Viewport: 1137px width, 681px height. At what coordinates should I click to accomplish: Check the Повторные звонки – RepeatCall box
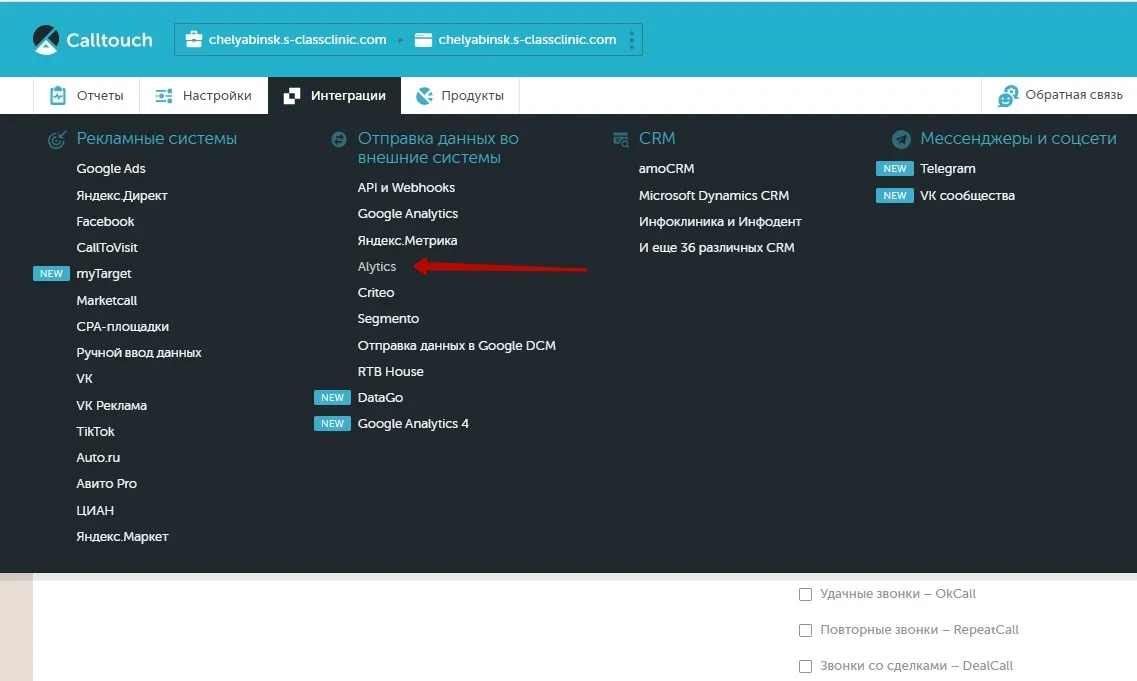tap(805, 630)
